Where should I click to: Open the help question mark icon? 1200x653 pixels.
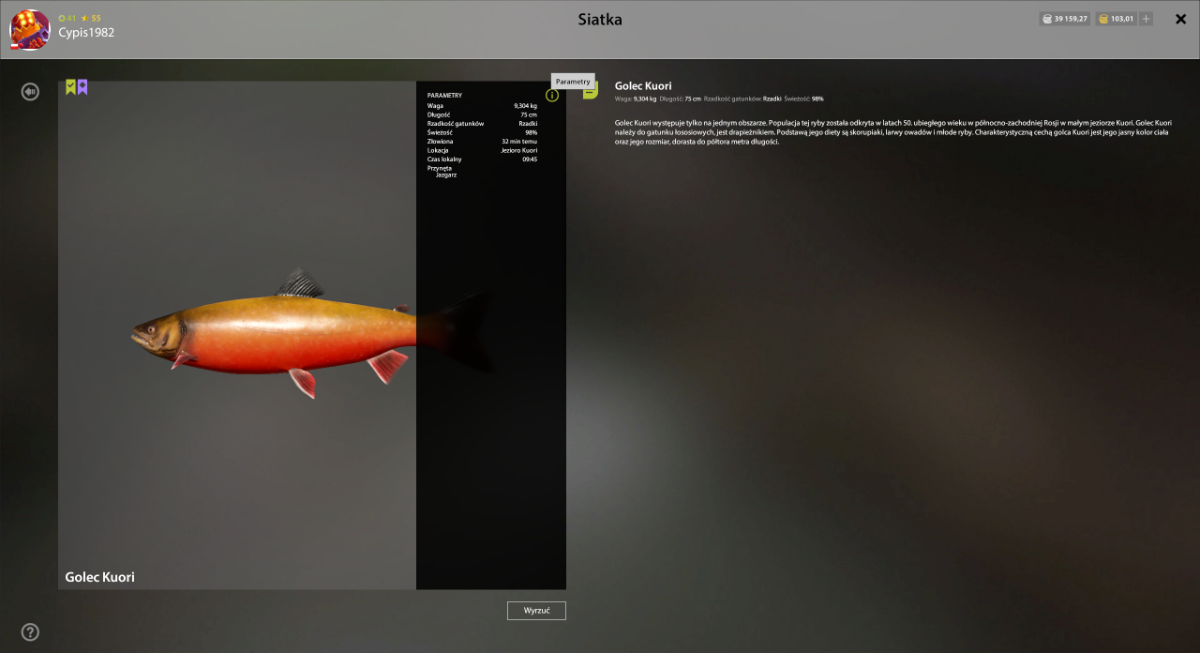[x=31, y=632]
